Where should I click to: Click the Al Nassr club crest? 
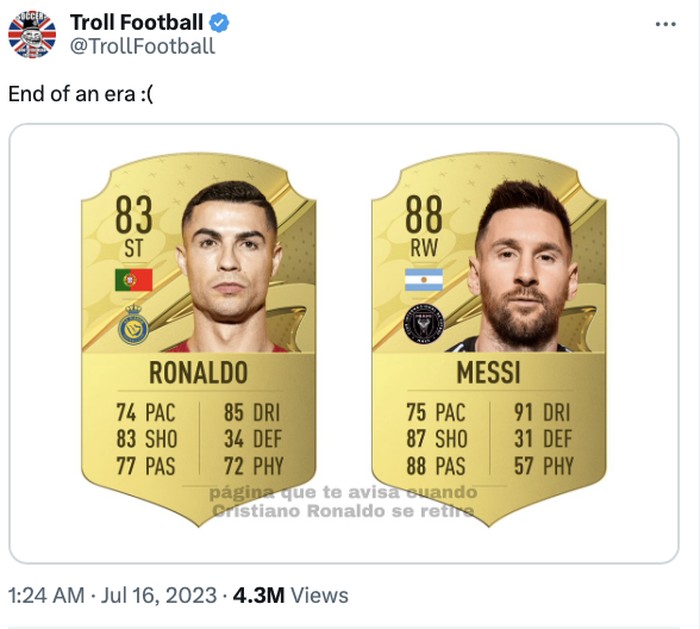click(133, 325)
